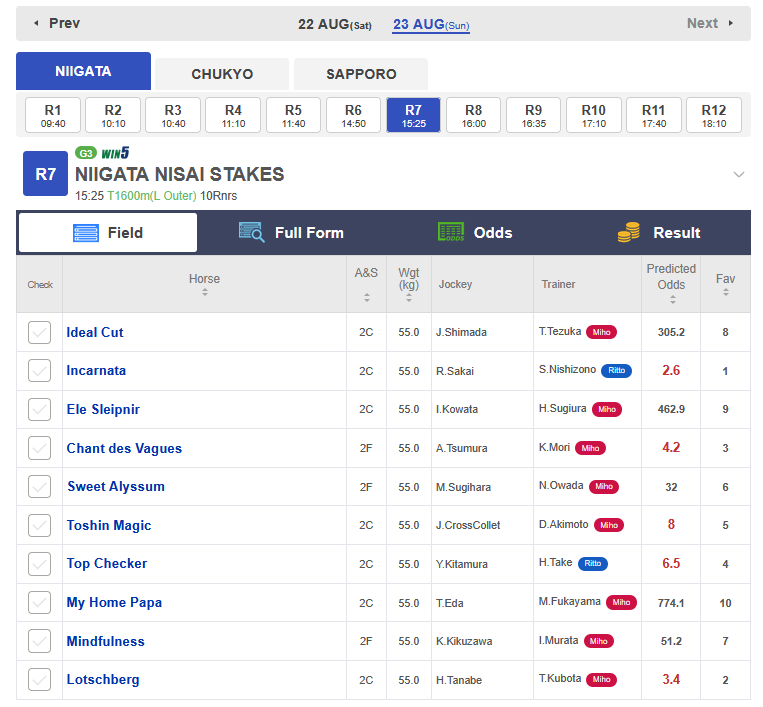Select the NIIGATA racecourse tab
The image size is (763, 707).
tap(83, 71)
